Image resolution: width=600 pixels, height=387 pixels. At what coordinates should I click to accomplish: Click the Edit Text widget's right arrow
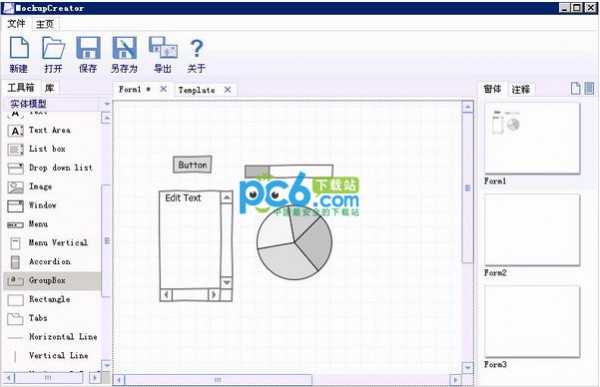[214, 295]
